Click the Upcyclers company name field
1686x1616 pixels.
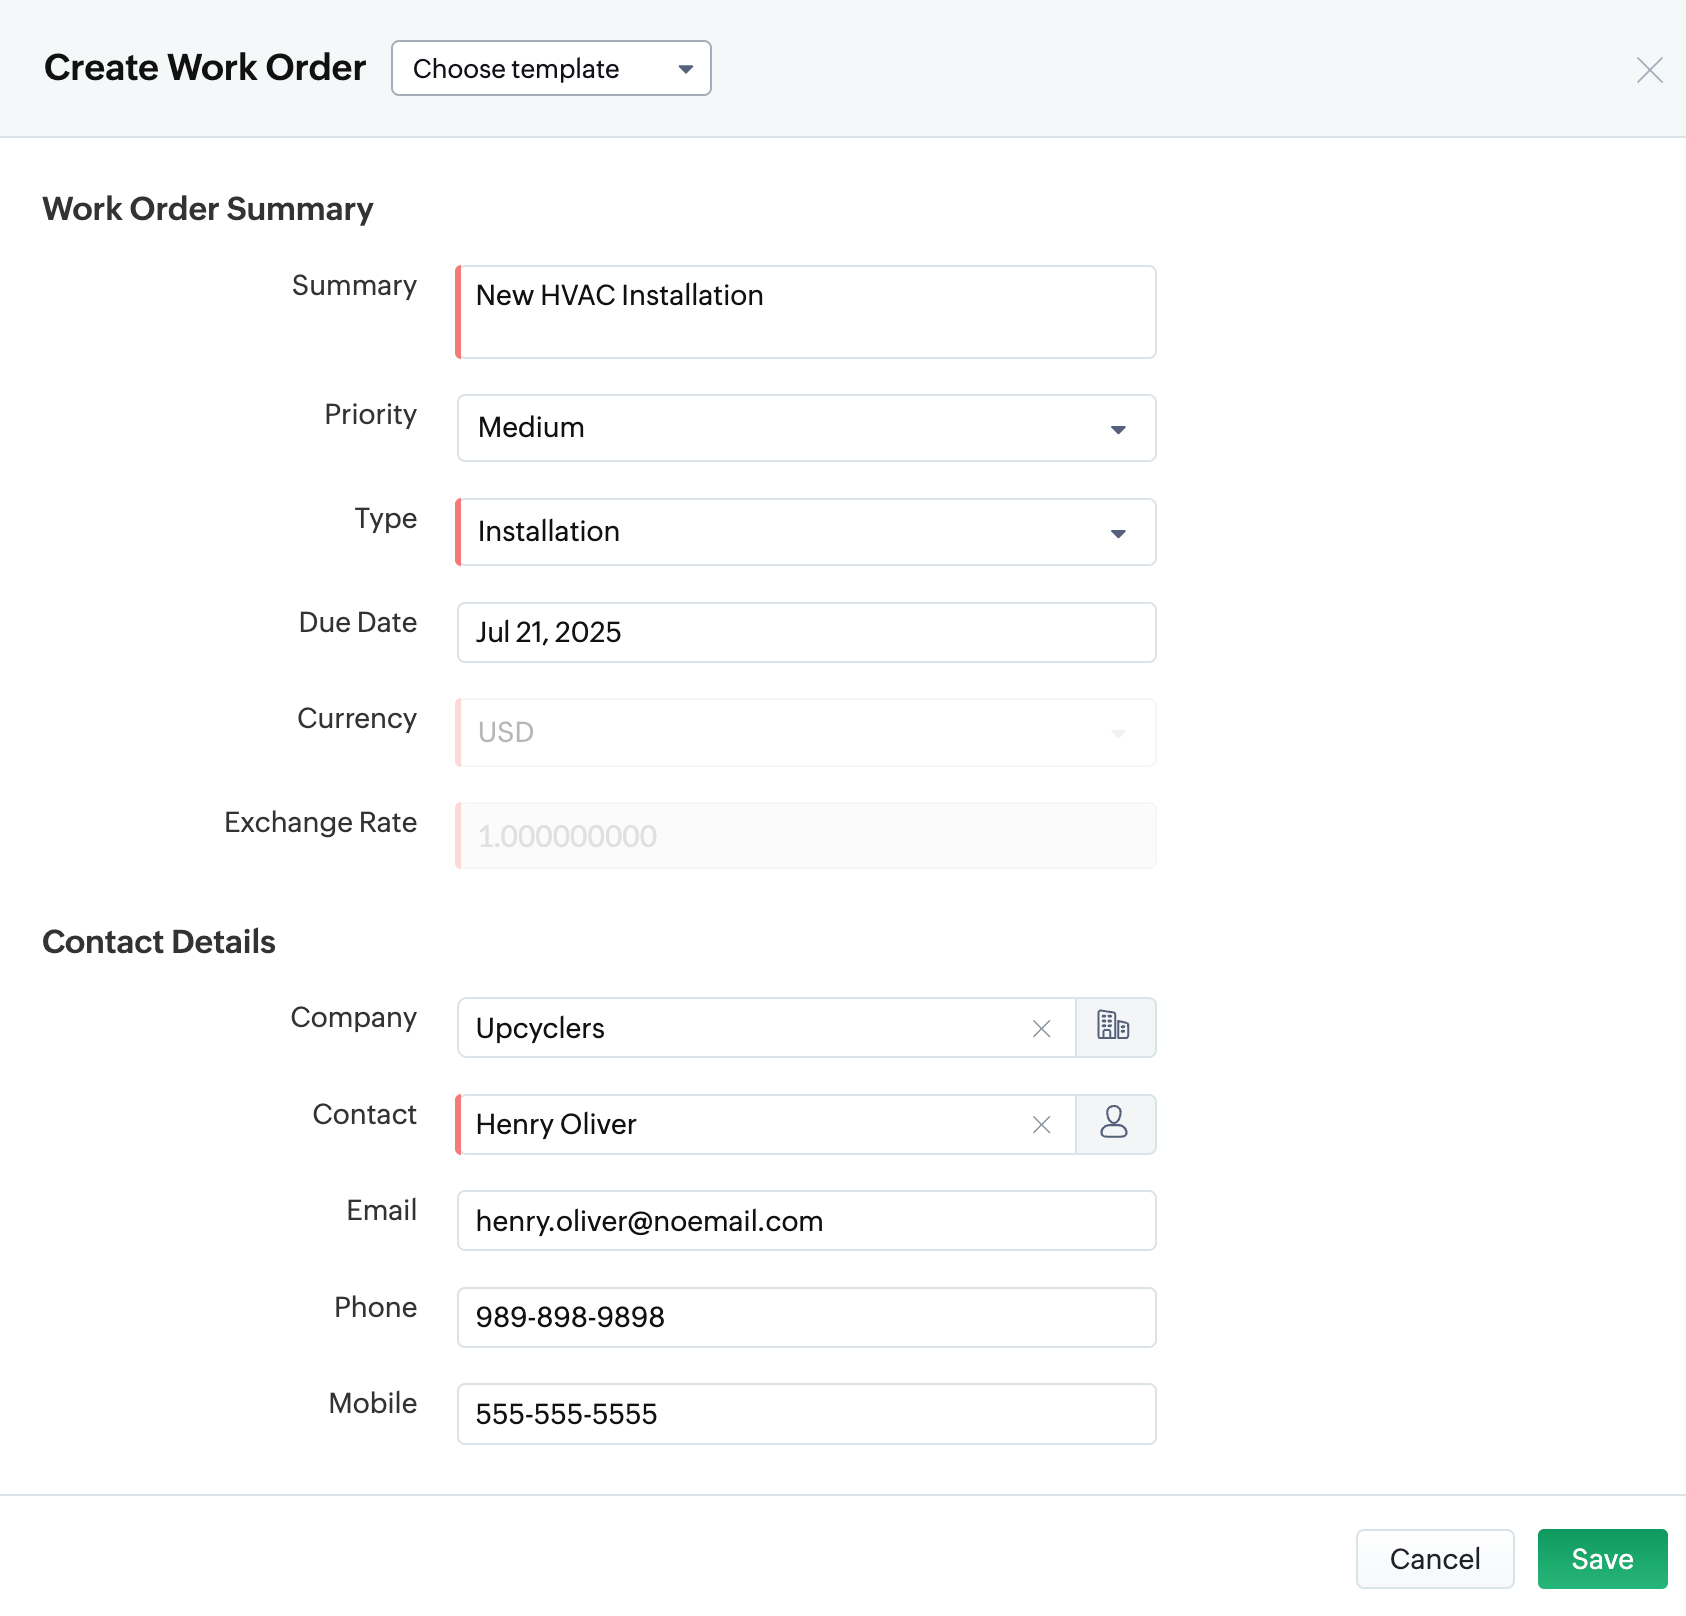[740, 1028]
